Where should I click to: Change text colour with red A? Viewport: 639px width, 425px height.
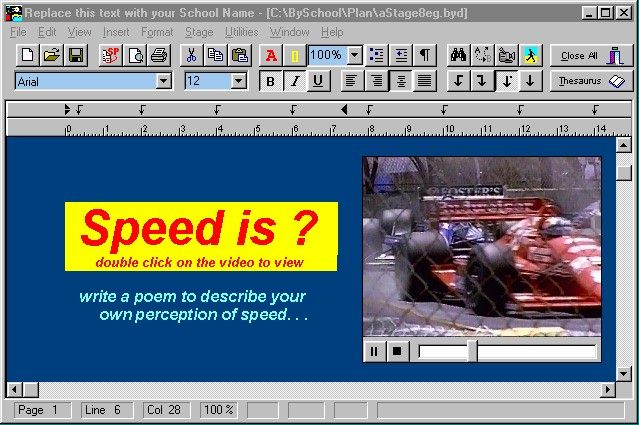(271, 55)
